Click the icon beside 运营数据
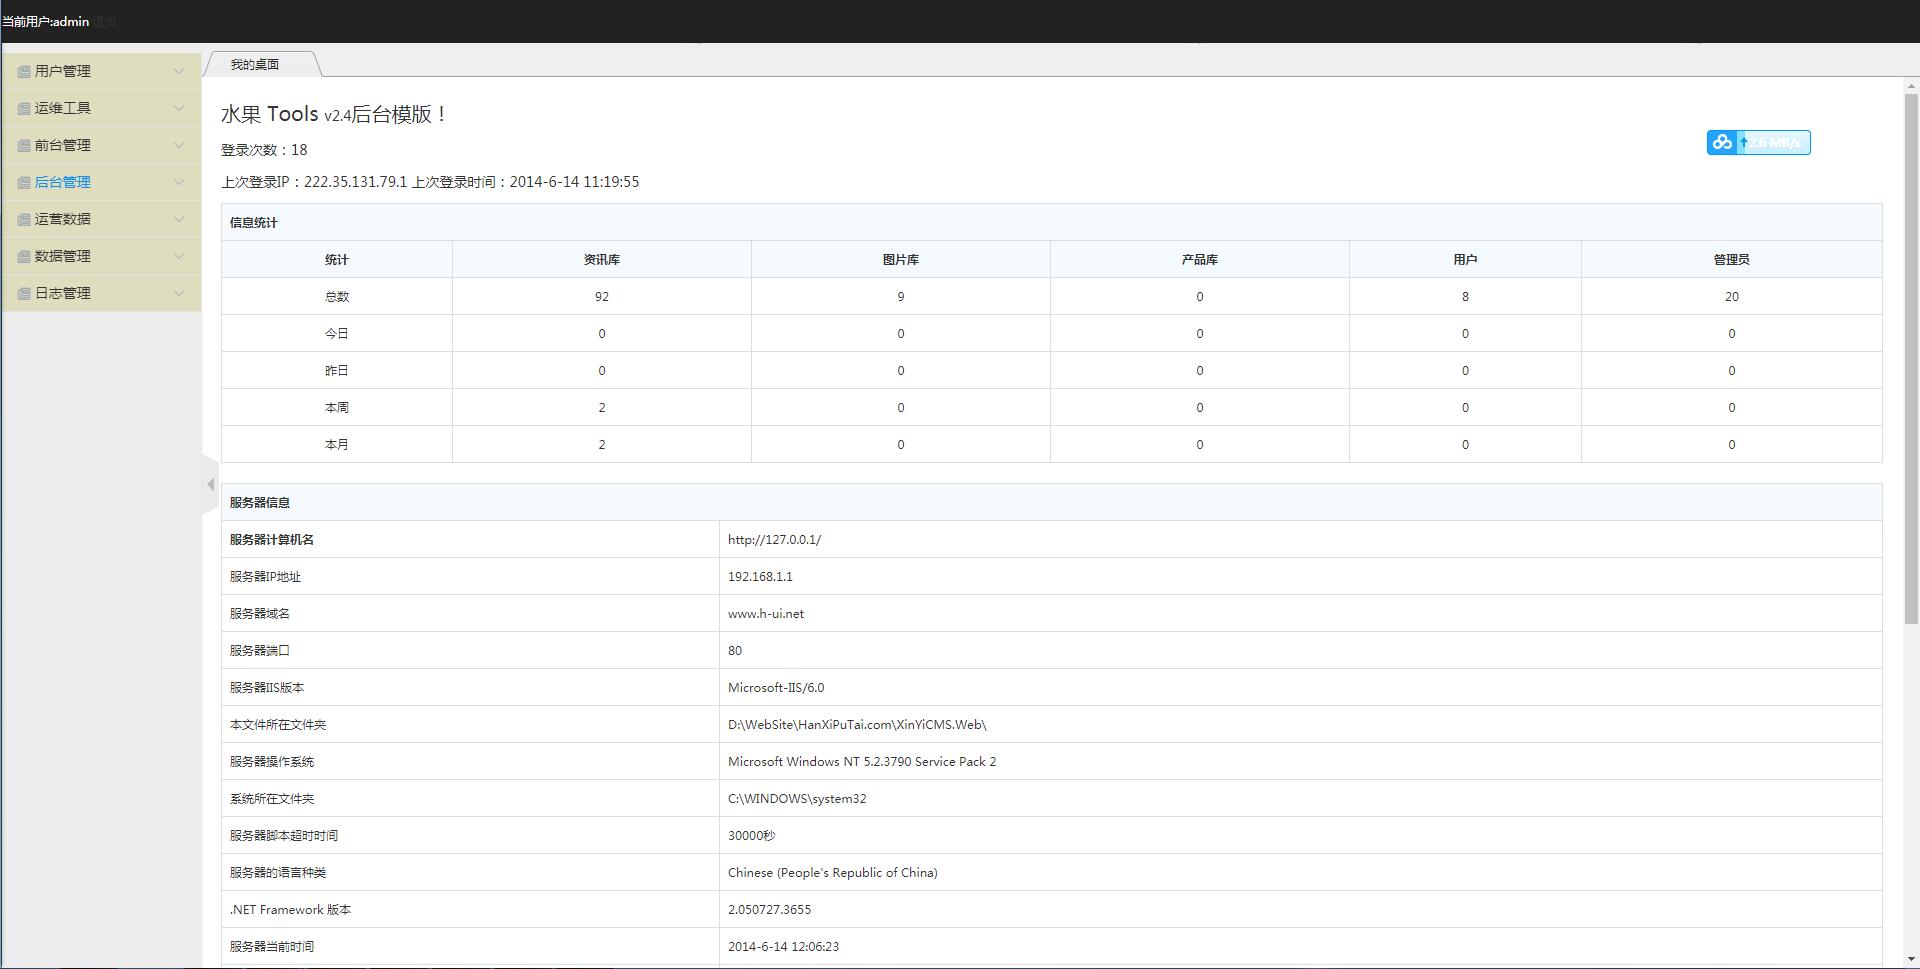This screenshot has width=1920, height=969. coord(24,220)
